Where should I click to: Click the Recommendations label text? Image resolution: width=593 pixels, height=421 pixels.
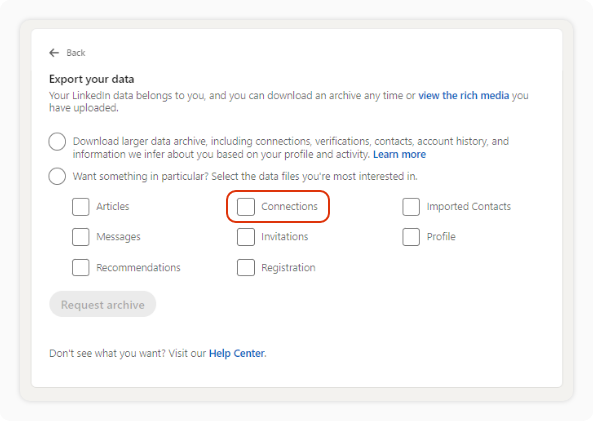point(138,267)
